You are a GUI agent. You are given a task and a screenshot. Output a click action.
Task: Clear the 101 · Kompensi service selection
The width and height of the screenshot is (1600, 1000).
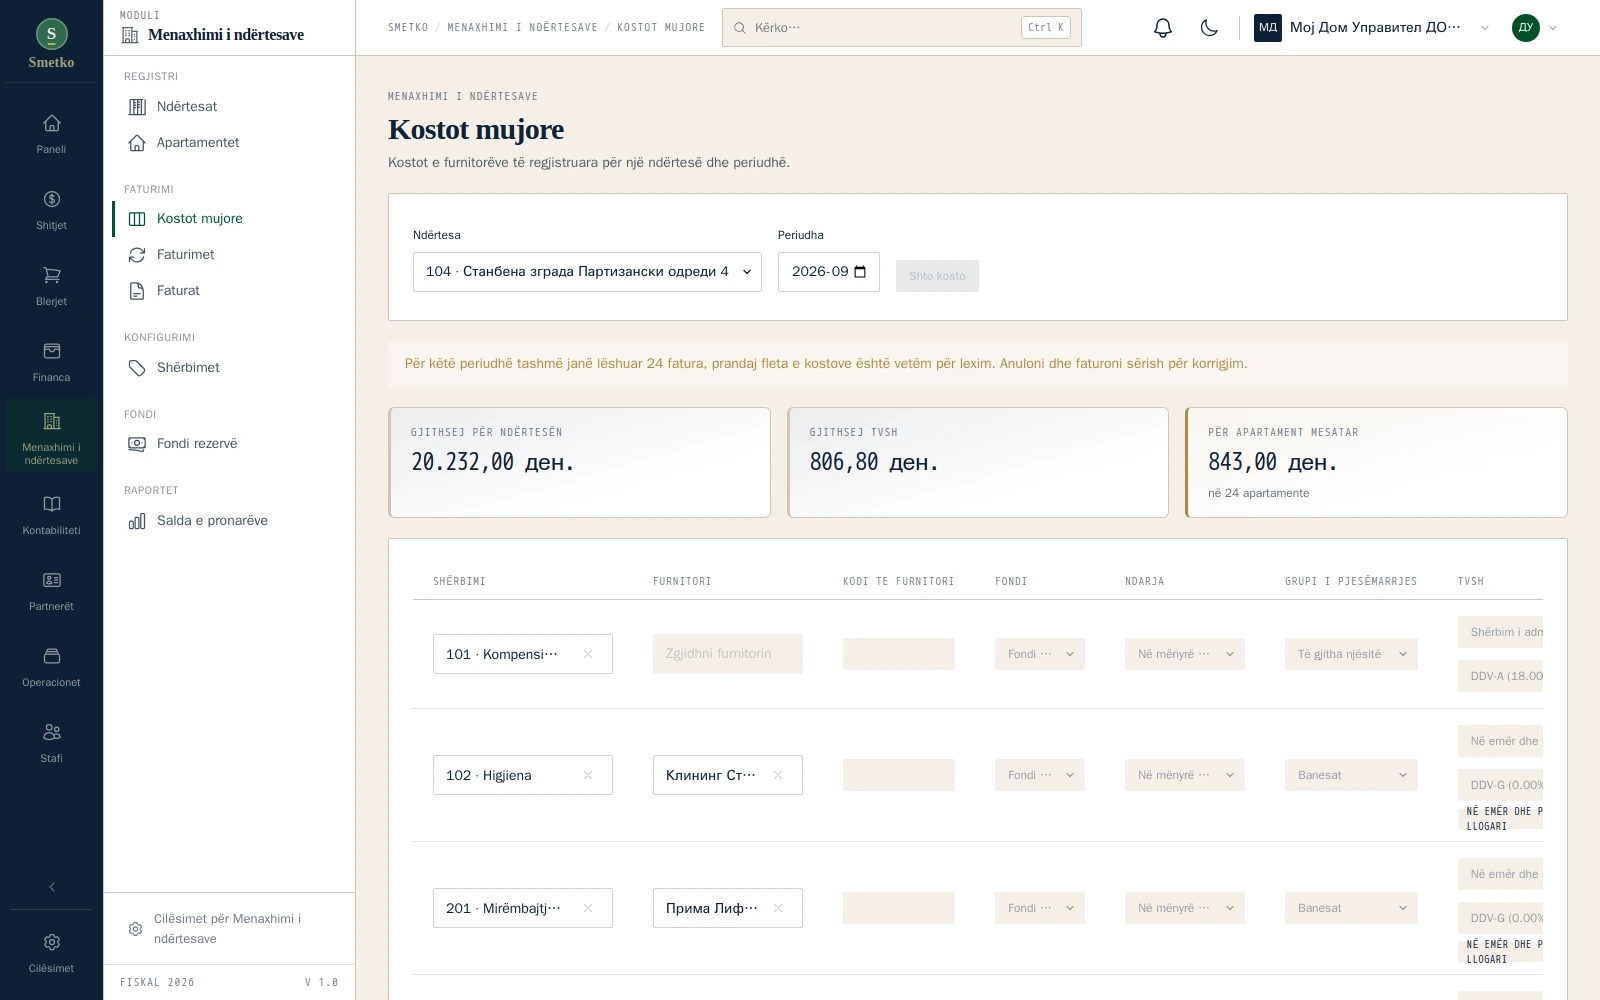588,654
